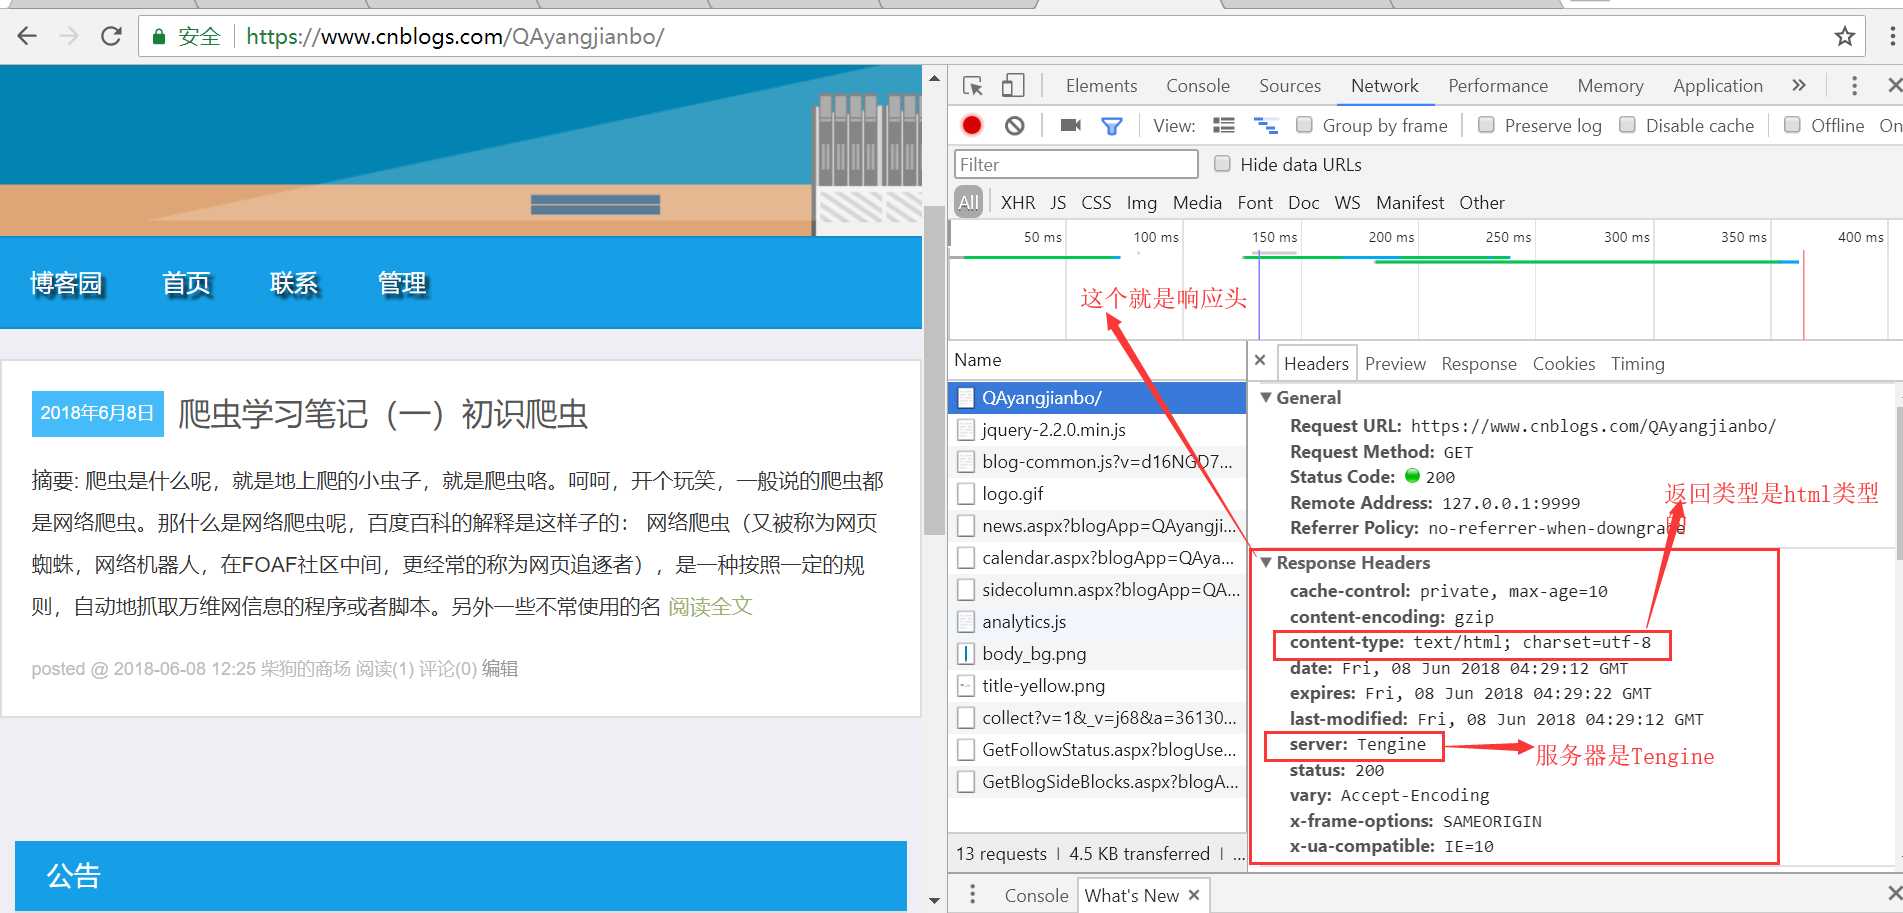Image resolution: width=1903 pixels, height=913 pixels.
Task: Open the 联系 navigation link
Action: click(294, 284)
